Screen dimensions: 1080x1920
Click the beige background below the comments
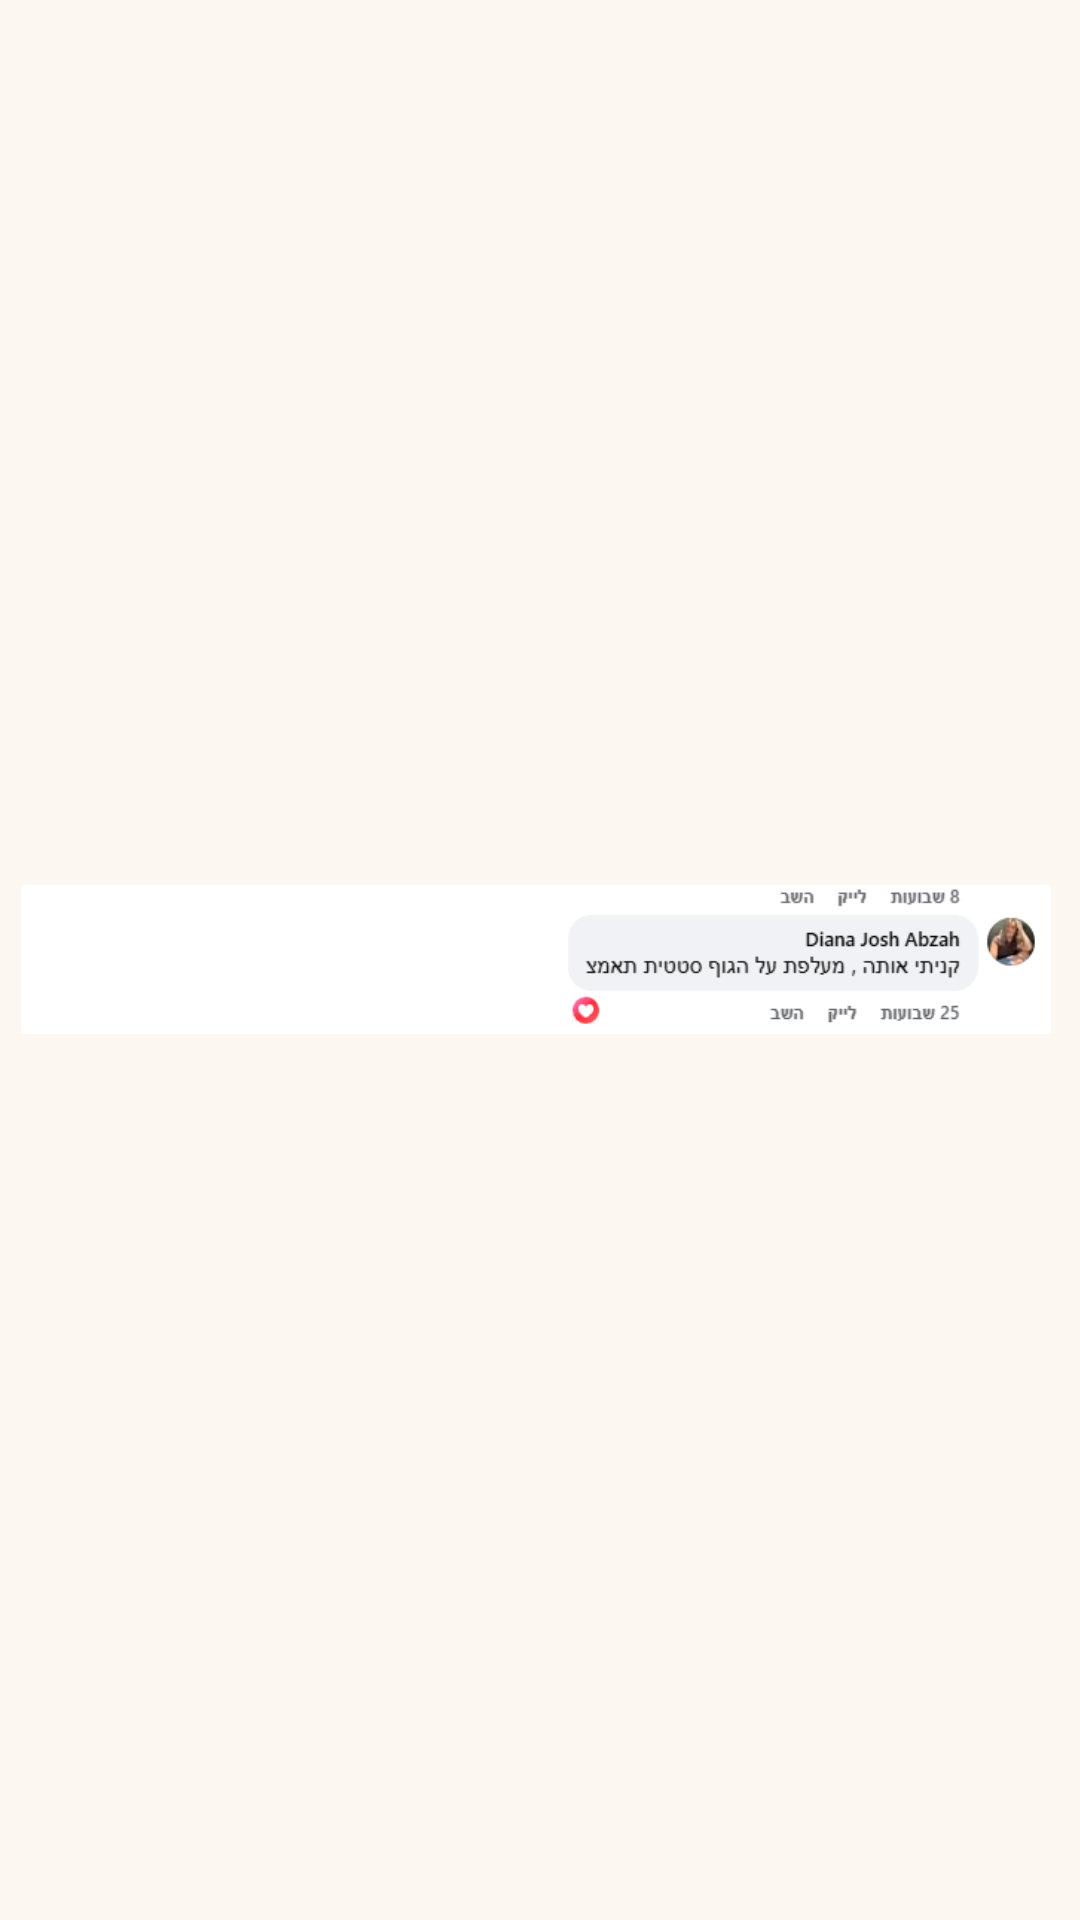pos(540,1475)
